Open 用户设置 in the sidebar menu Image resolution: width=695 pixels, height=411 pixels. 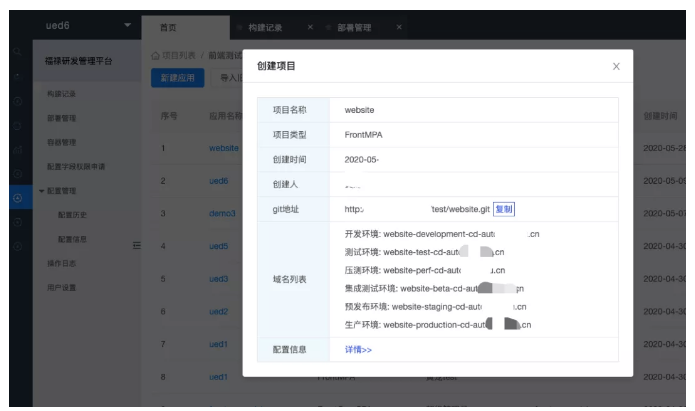[61, 288]
